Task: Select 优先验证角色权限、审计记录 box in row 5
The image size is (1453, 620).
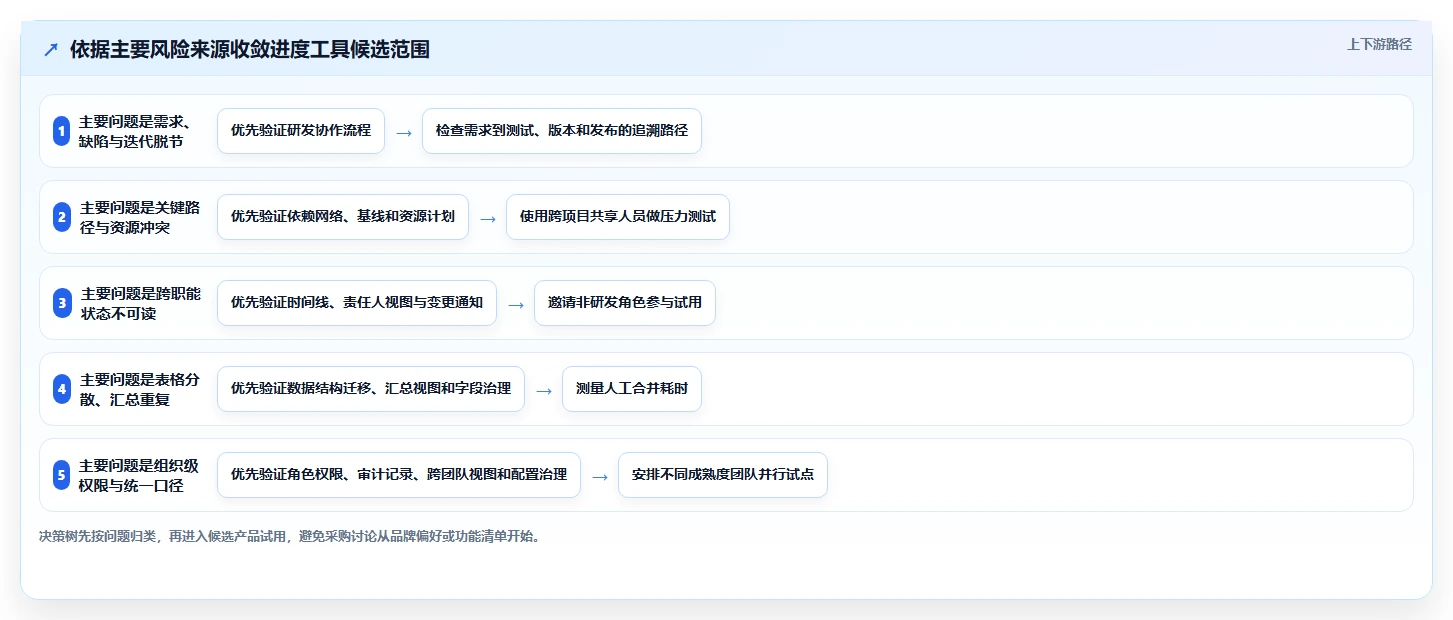Action: pyautogui.click(x=399, y=475)
